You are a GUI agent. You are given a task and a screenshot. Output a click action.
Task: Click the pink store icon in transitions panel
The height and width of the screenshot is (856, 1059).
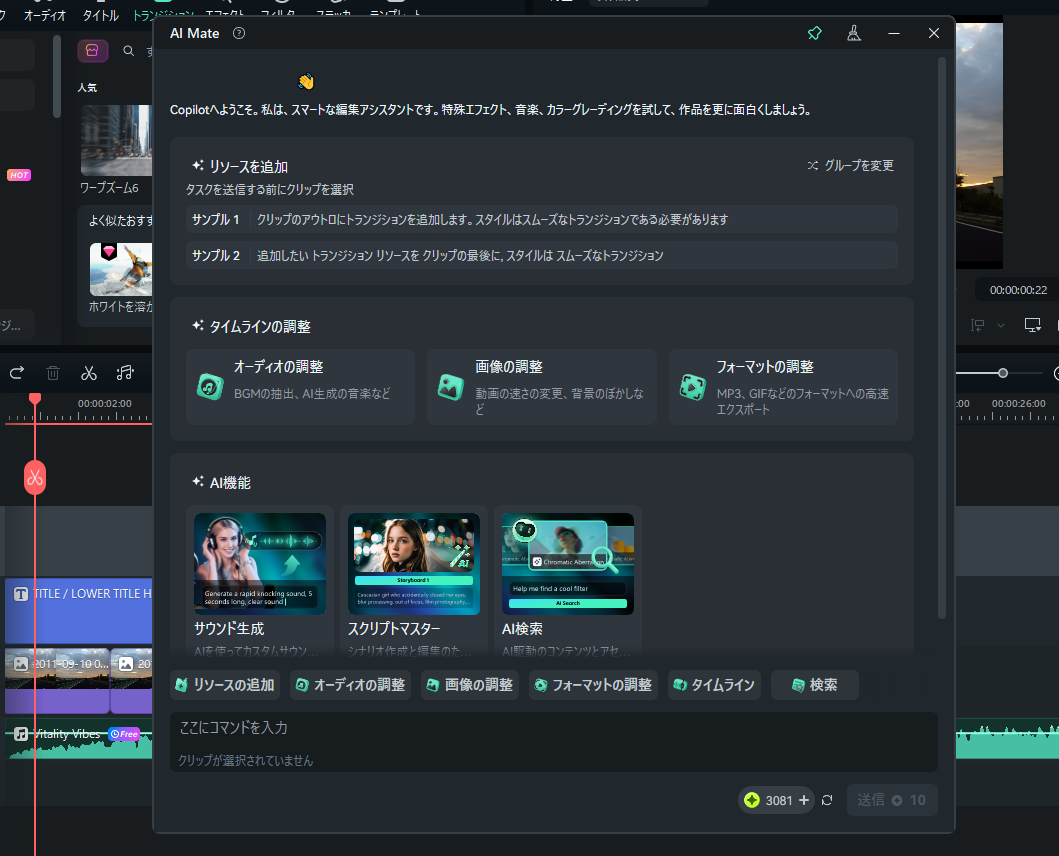93,51
